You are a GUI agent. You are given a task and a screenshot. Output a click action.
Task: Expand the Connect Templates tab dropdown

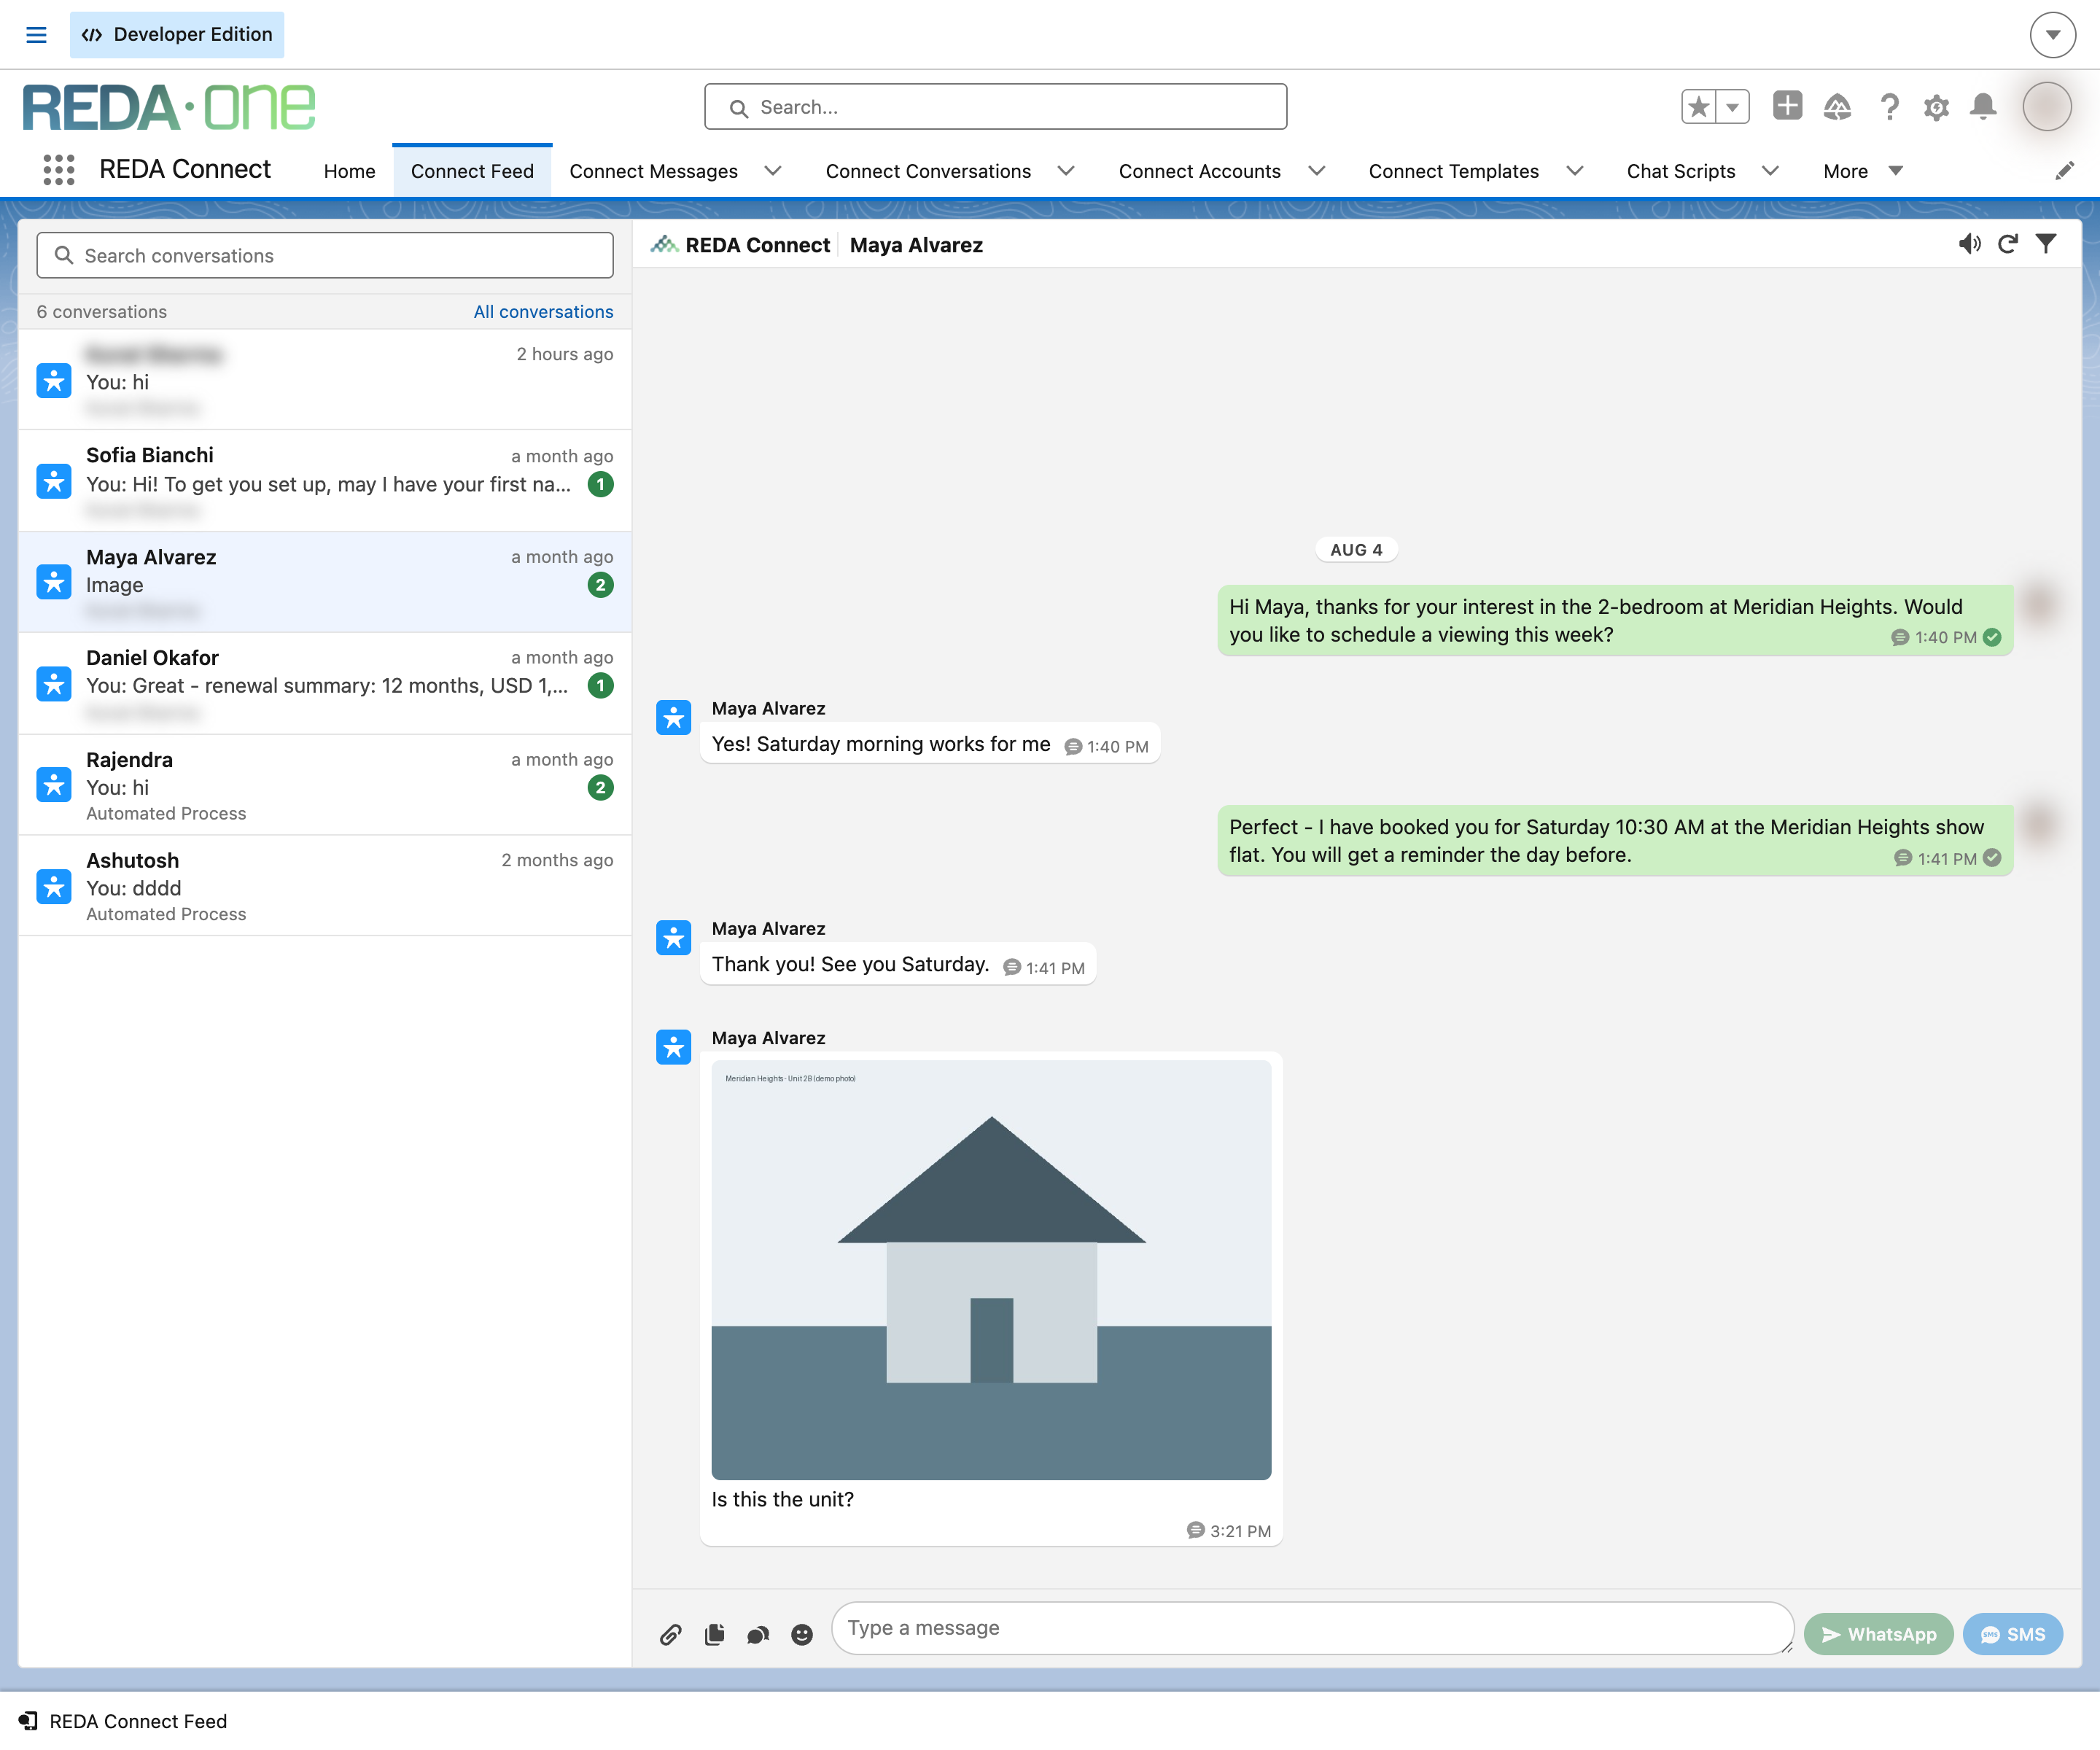pyautogui.click(x=1574, y=171)
